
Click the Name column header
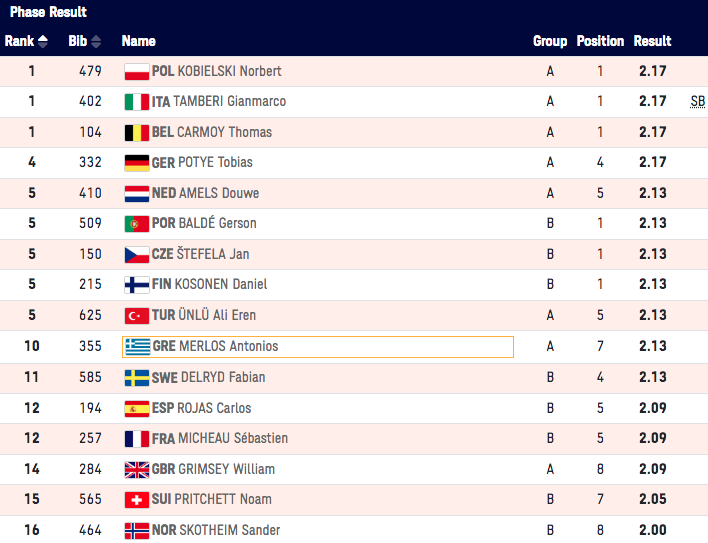[138, 41]
